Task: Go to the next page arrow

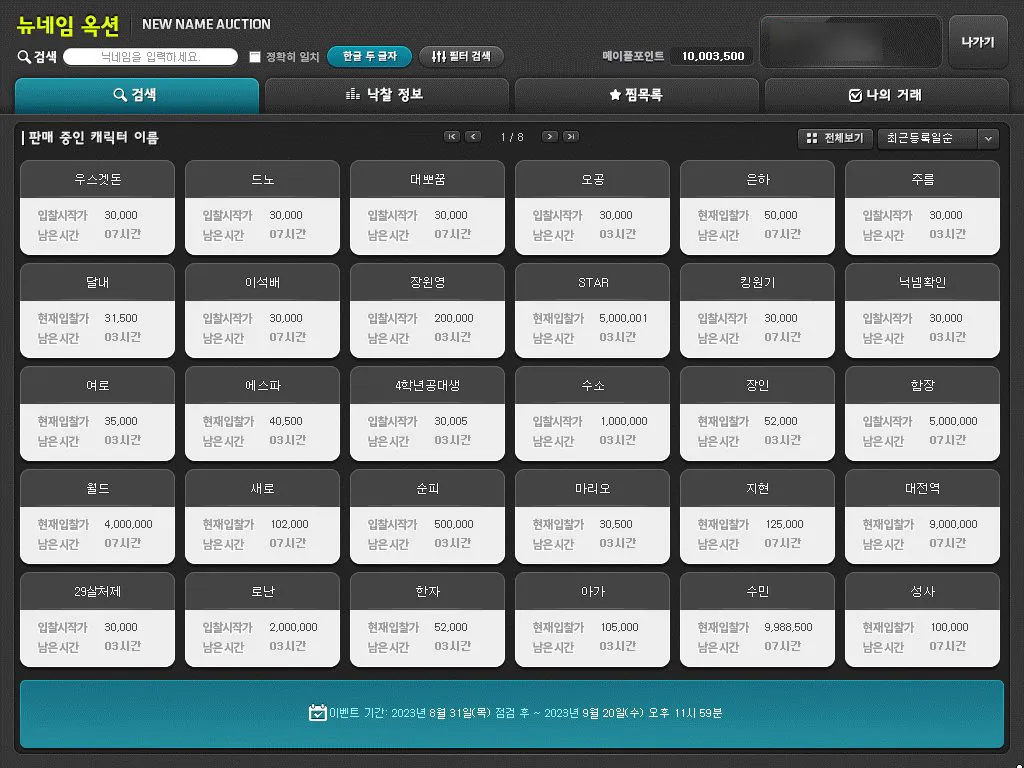Action: [549, 137]
